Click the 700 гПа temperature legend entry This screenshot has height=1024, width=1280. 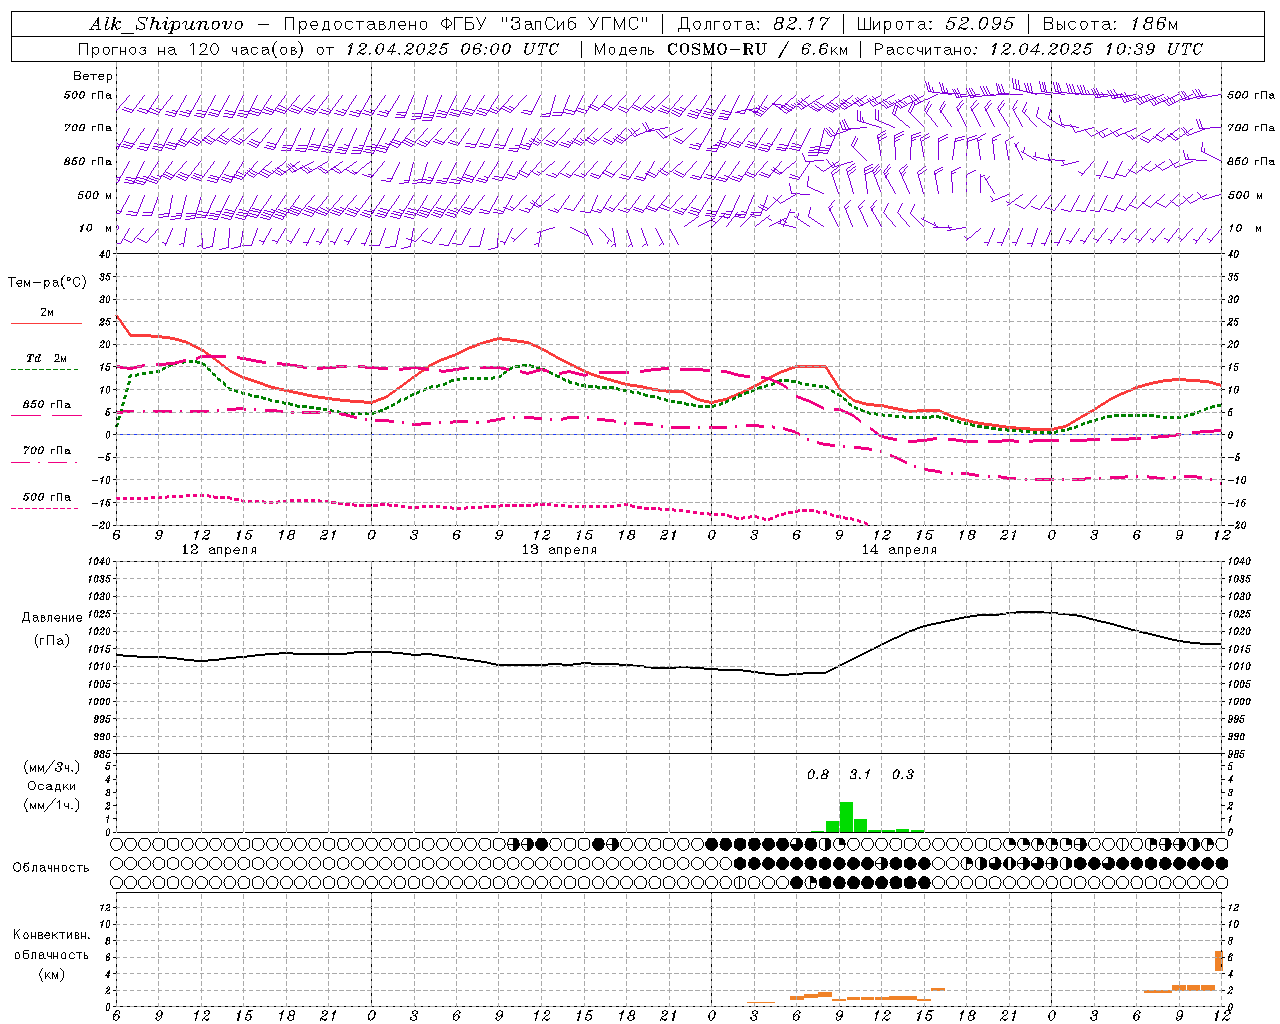tap(46, 455)
